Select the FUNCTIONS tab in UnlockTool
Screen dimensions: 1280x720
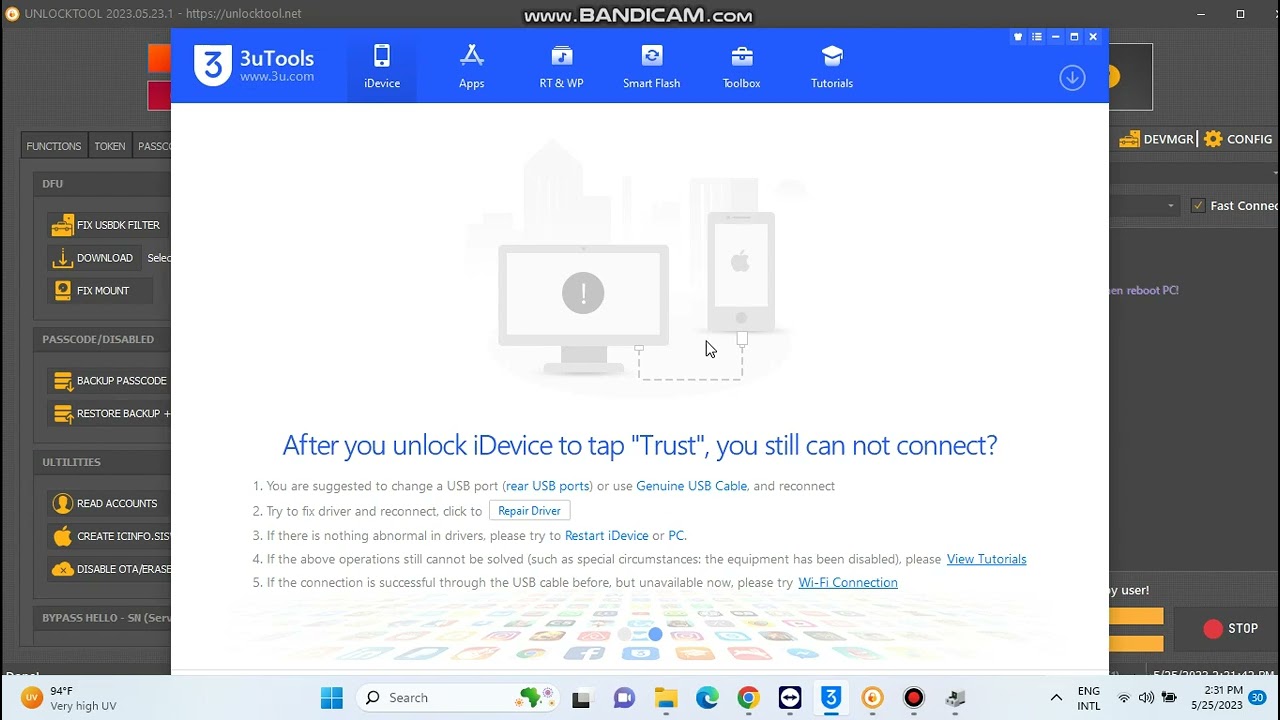(54, 146)
